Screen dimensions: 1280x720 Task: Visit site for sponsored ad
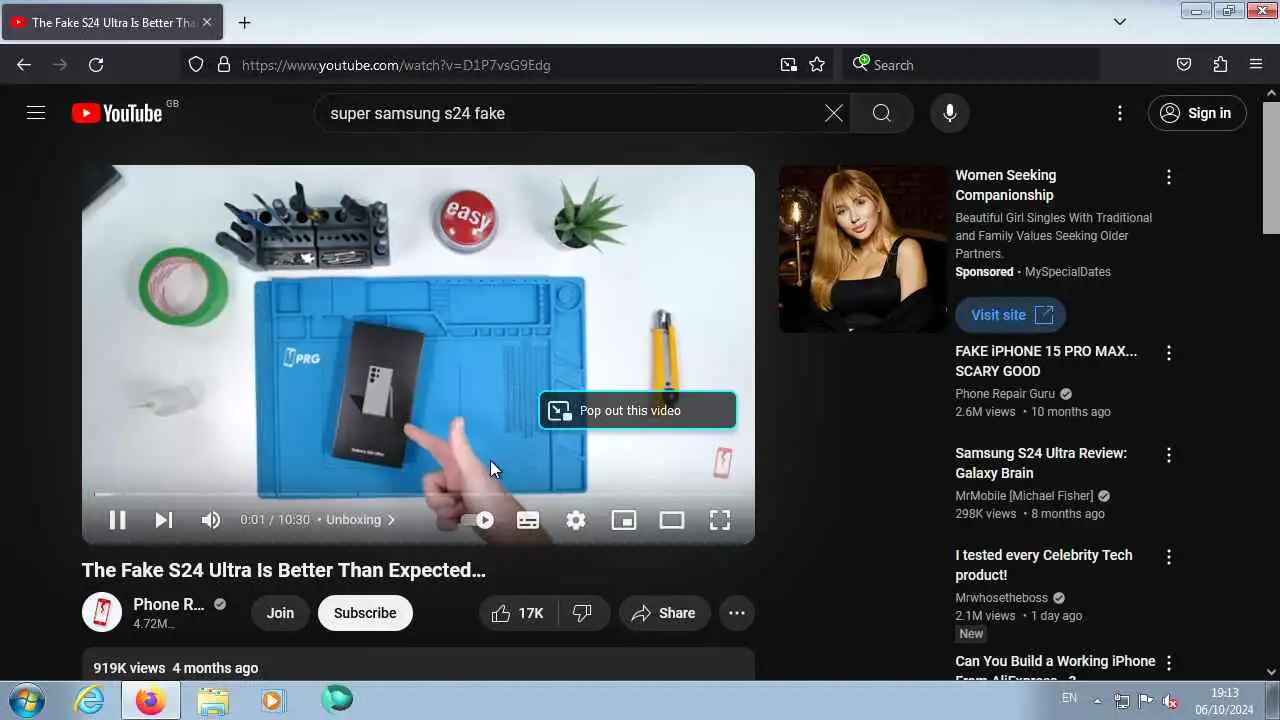tap(1010, 315)
